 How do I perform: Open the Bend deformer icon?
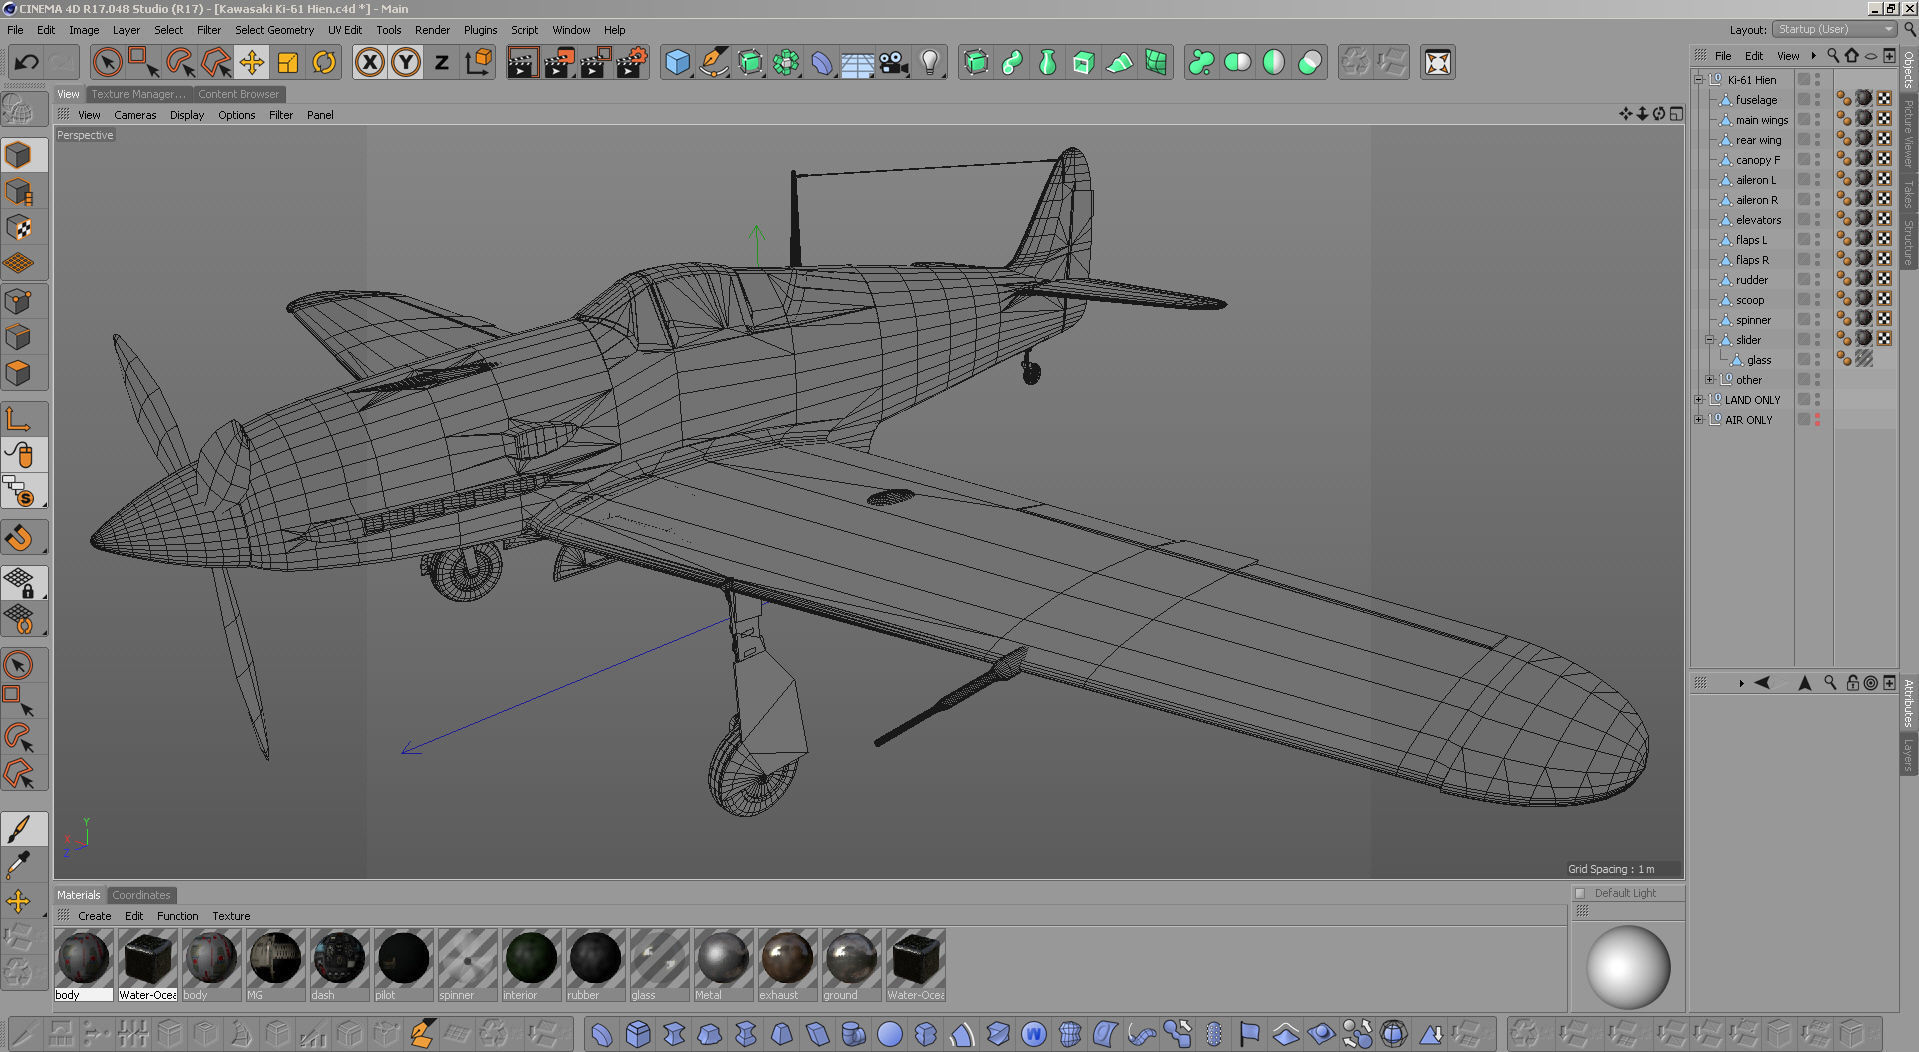[x=822, y=63]
